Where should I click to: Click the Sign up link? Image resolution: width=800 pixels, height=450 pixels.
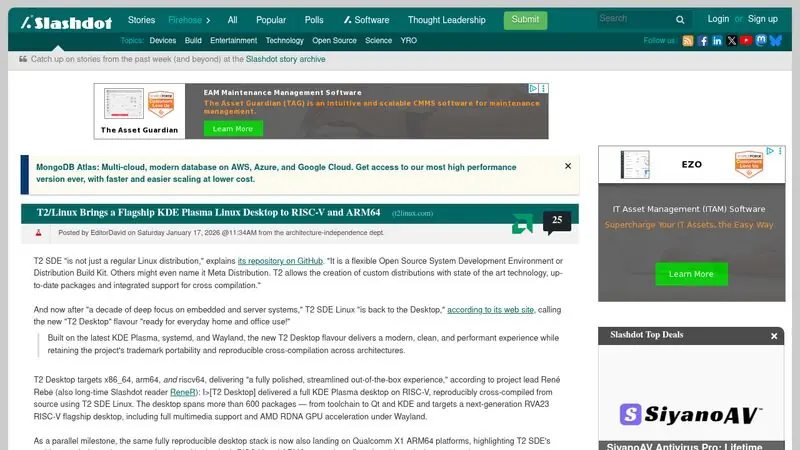(x=763, y=19)
